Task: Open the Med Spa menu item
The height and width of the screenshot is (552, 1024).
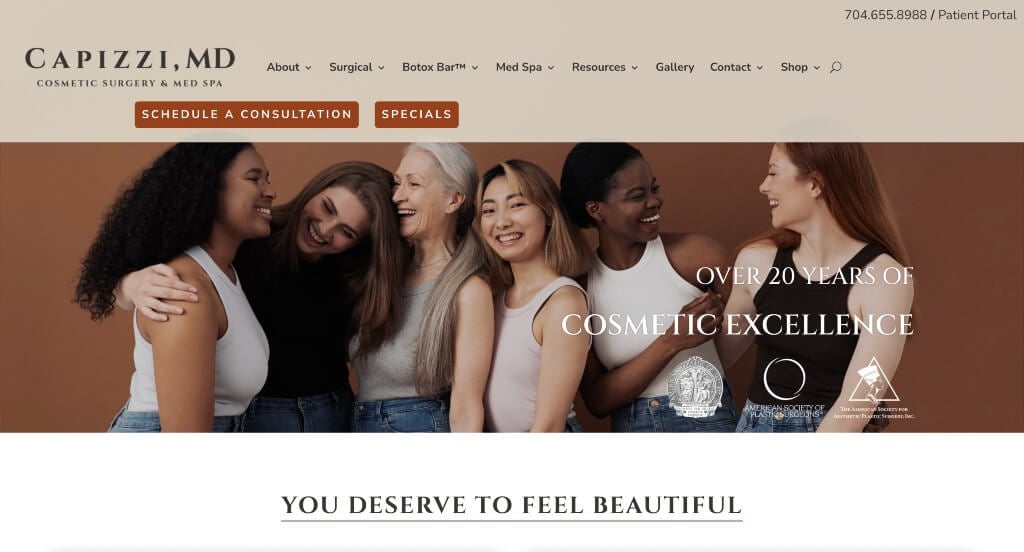Action: [519, 67]
